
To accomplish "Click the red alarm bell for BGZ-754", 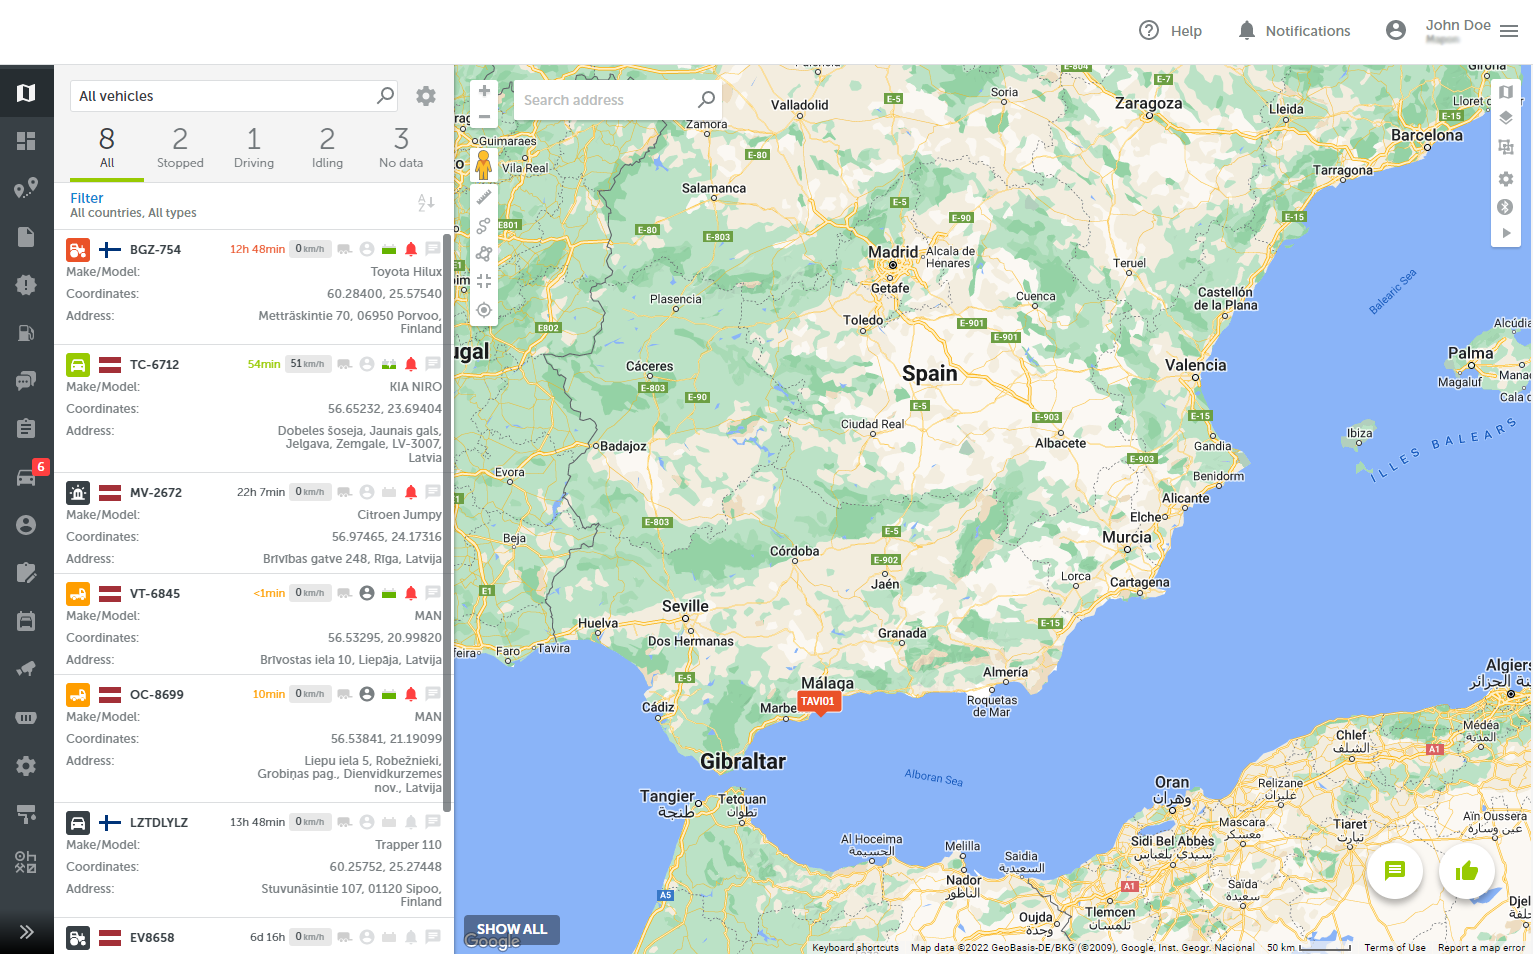I will pyautogui.click(x=411, y=249).
